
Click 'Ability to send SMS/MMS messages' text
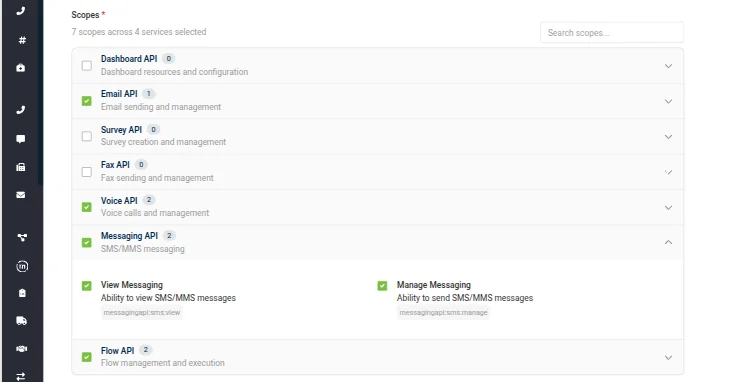click(465, 298)
